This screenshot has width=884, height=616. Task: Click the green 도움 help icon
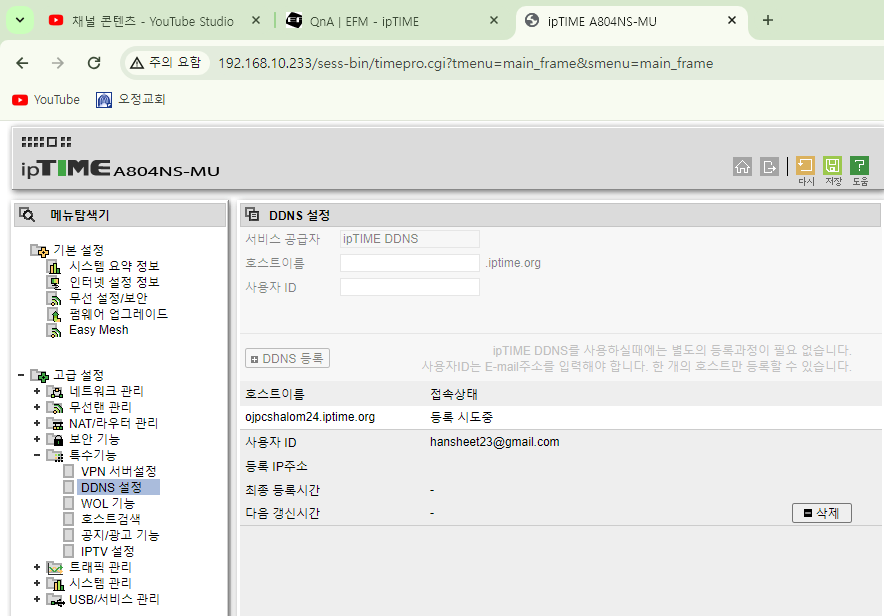click(859, 166)
